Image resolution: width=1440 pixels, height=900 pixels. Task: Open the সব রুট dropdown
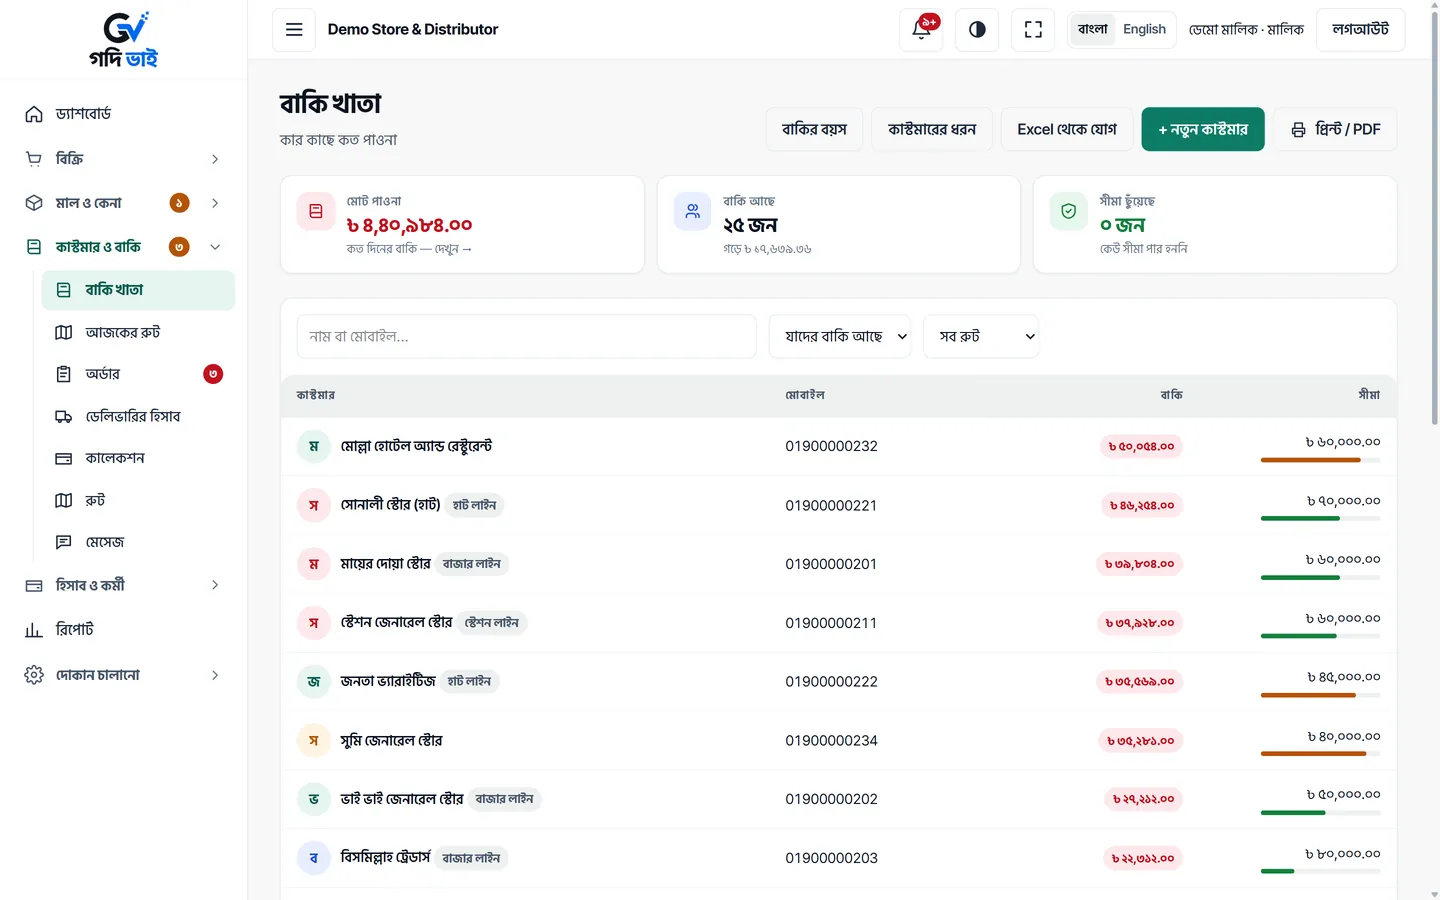click(981, 337)
